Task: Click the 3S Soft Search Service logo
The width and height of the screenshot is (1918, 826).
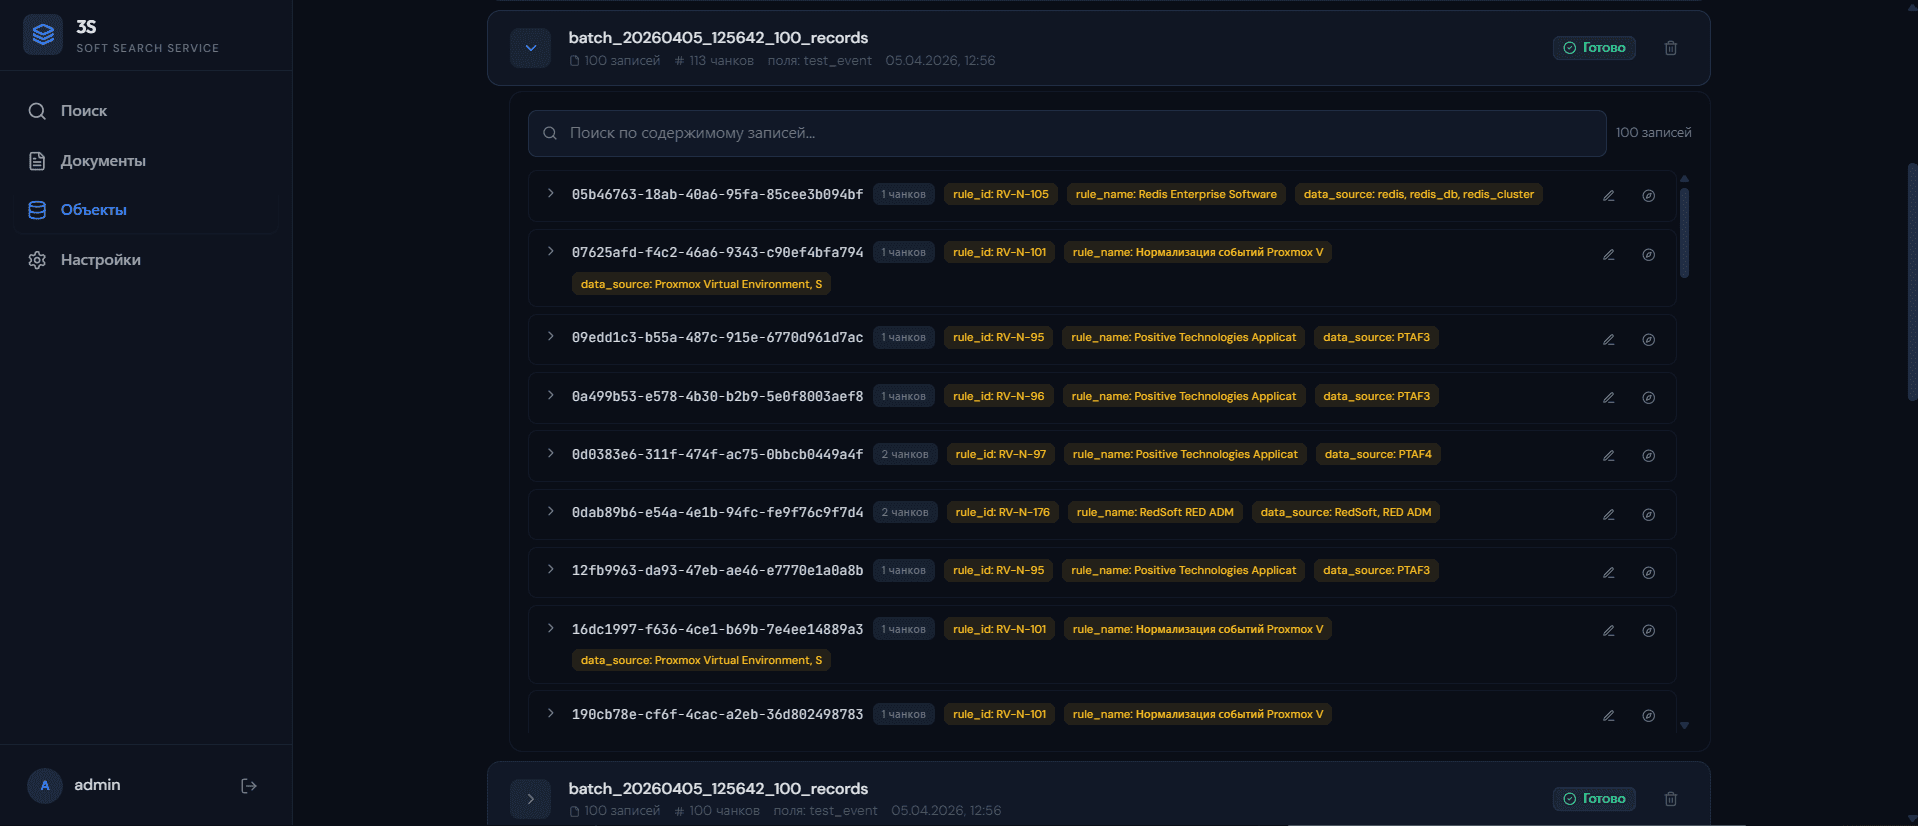Action: [43, 35]
